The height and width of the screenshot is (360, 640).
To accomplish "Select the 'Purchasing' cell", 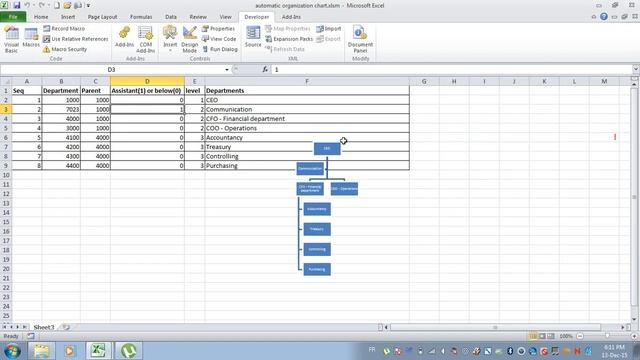I will tap(307, 166).
